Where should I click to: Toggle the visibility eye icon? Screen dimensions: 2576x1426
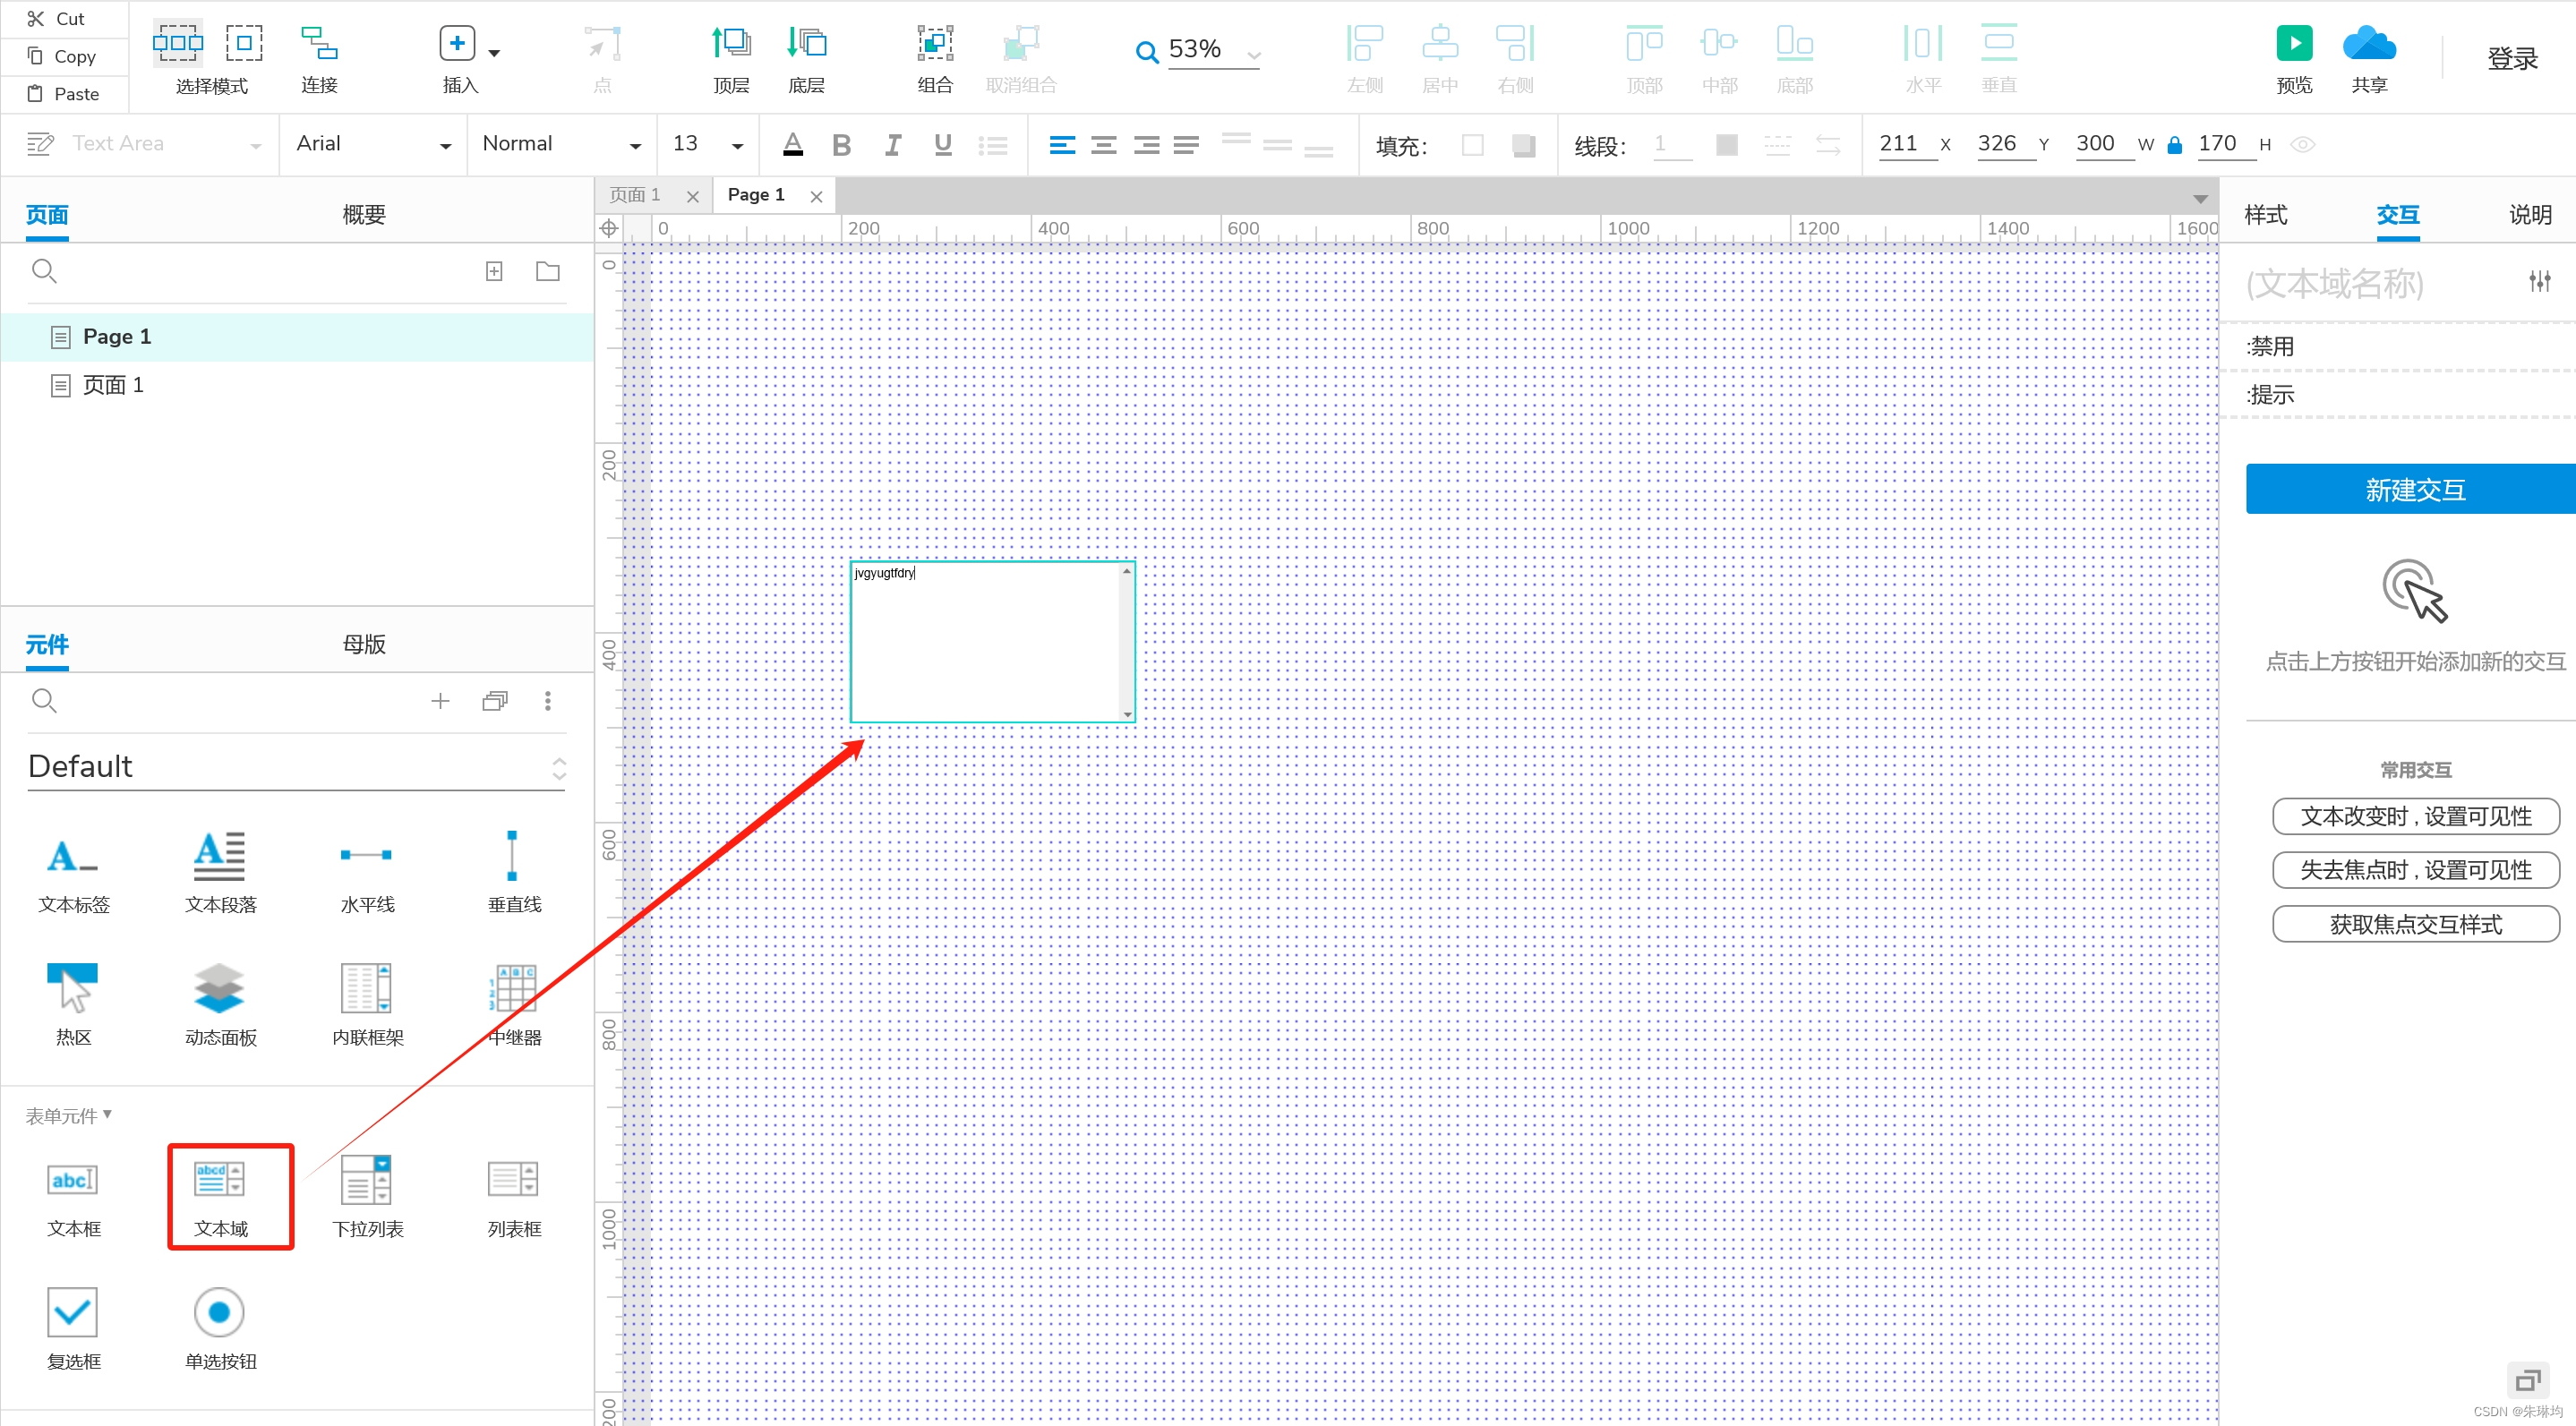(x=2302, y=145)
